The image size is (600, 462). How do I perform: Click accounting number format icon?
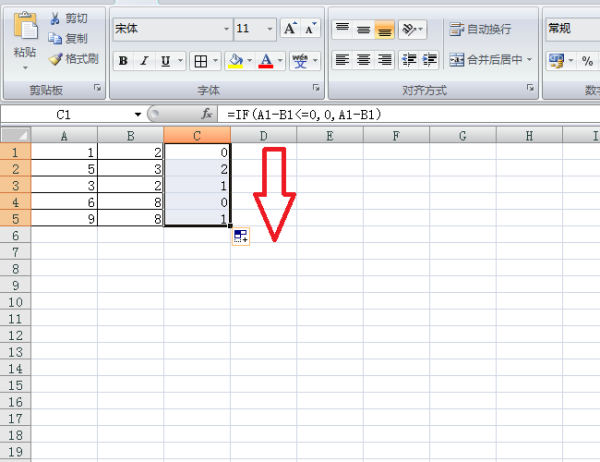(x=556, y=60)
